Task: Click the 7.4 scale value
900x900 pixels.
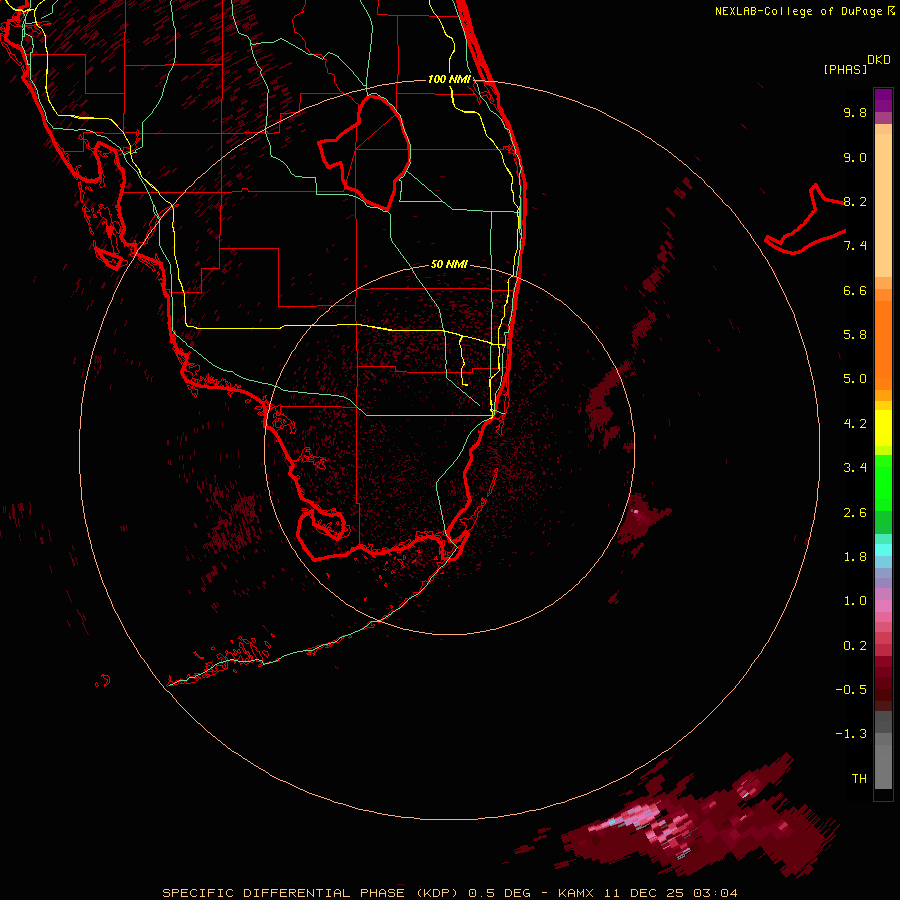Action: pos(855,246)
